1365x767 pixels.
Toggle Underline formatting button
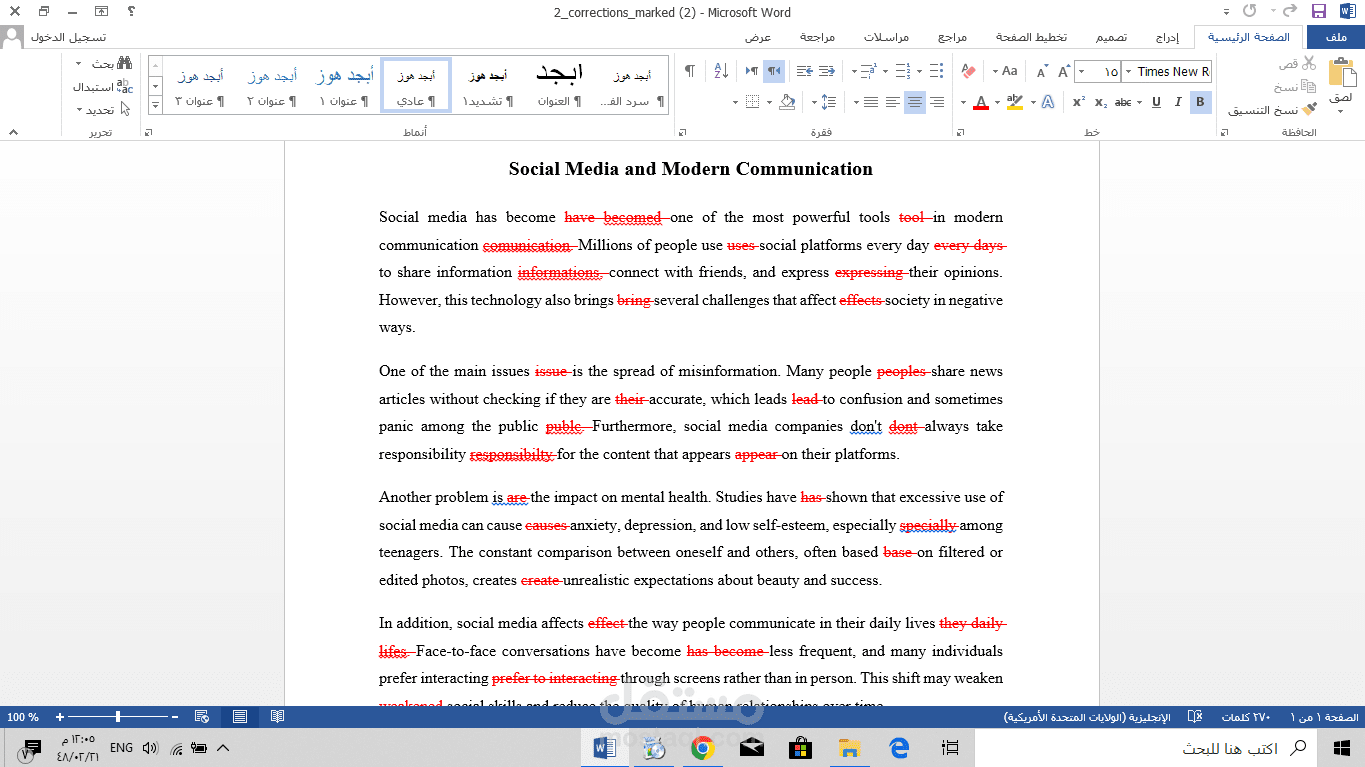tap(1156, 102)
